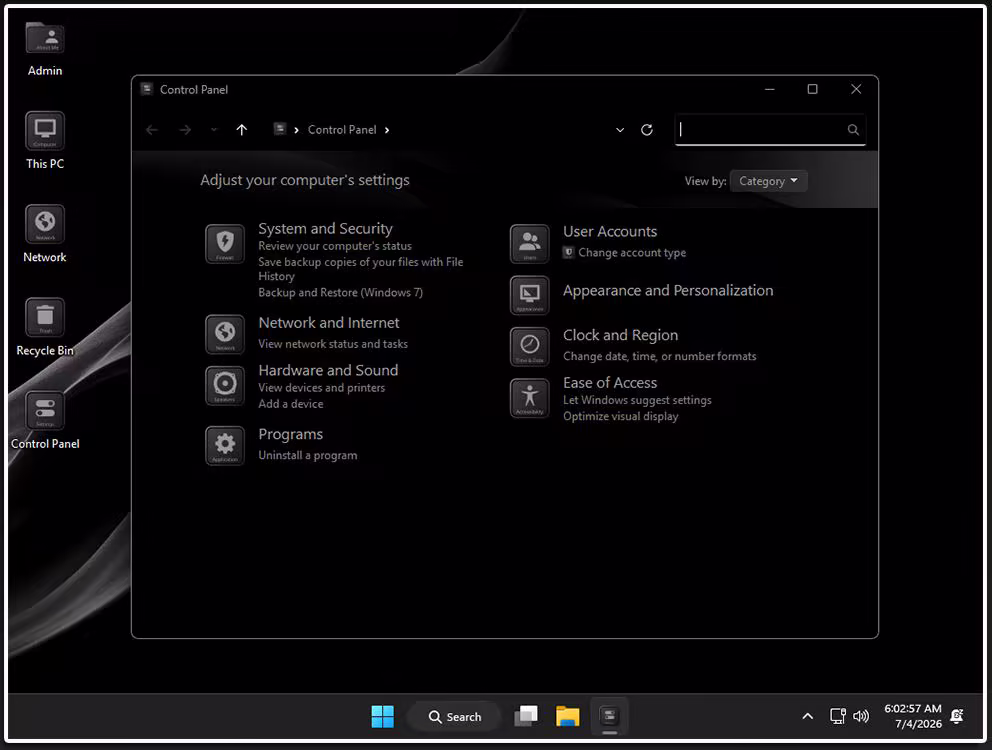Open the Hardware and Sound speaker icon
The image size is (992, 750).
click(225, 385)
